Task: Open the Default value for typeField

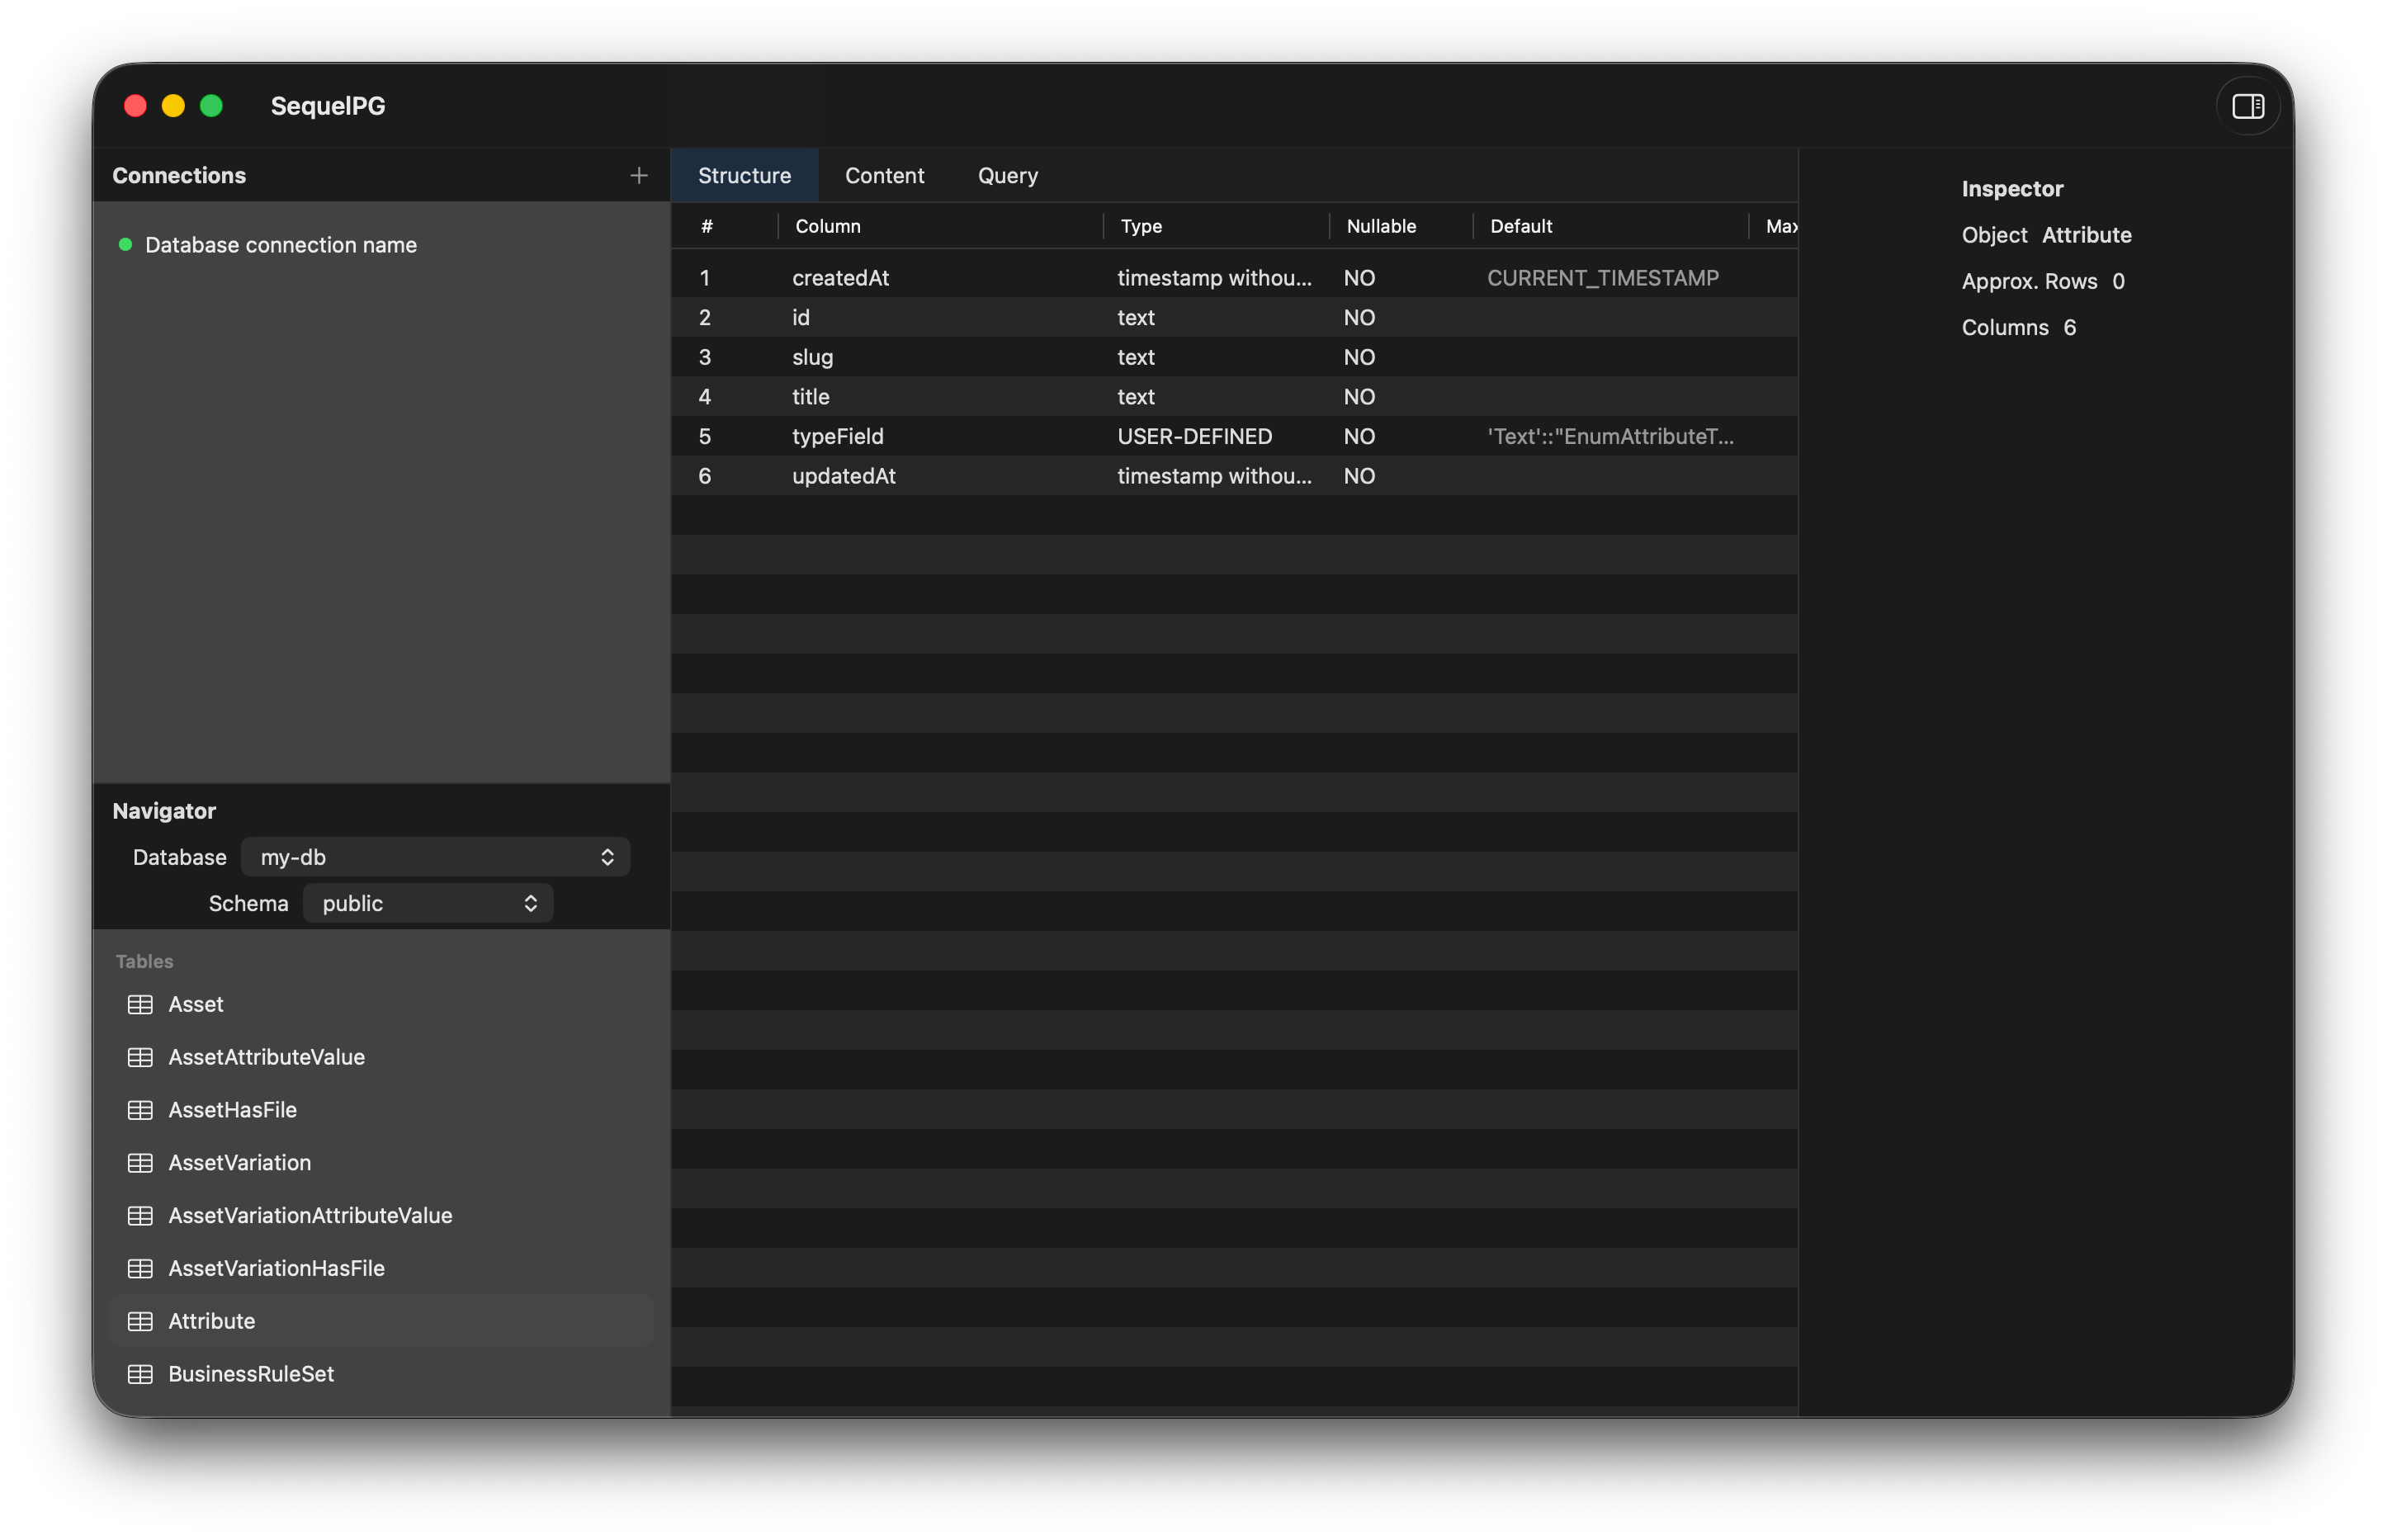Action: click(1611, 436)
